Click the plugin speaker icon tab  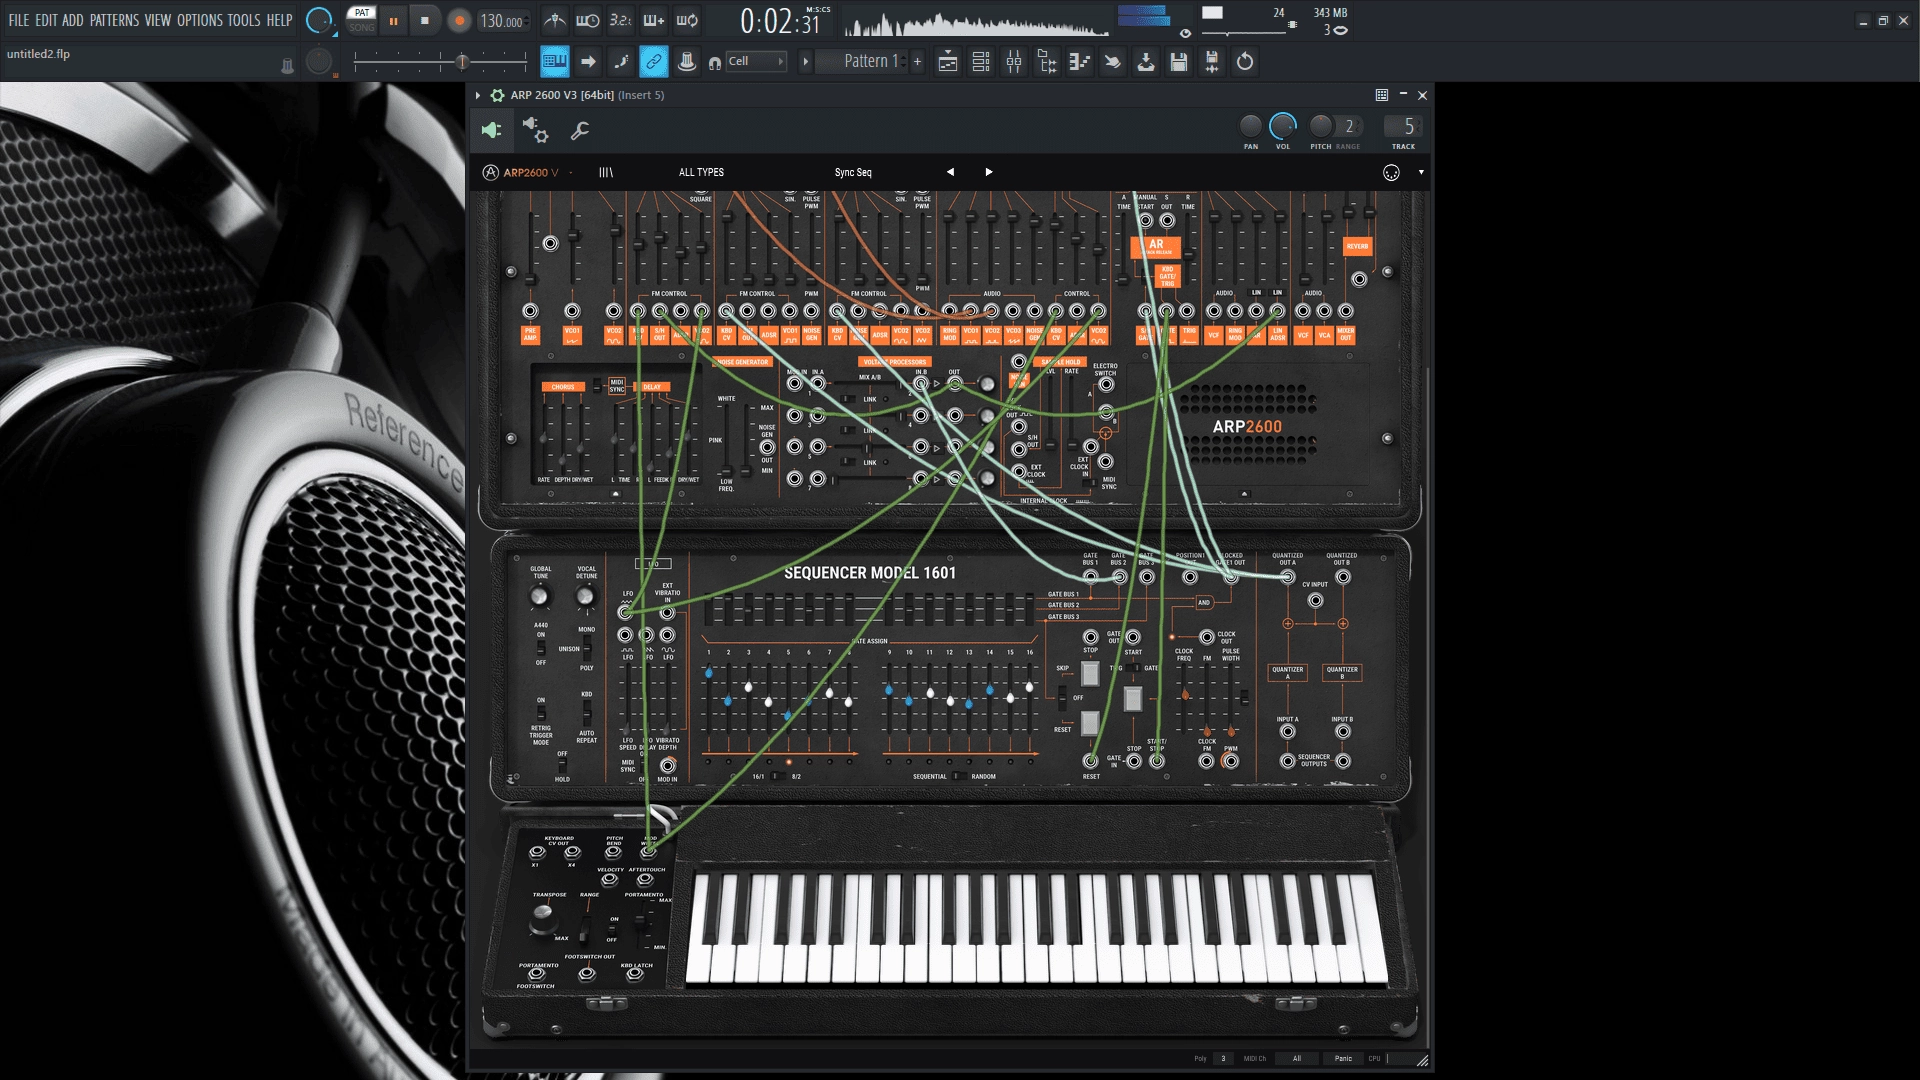(x=491, y=130)
